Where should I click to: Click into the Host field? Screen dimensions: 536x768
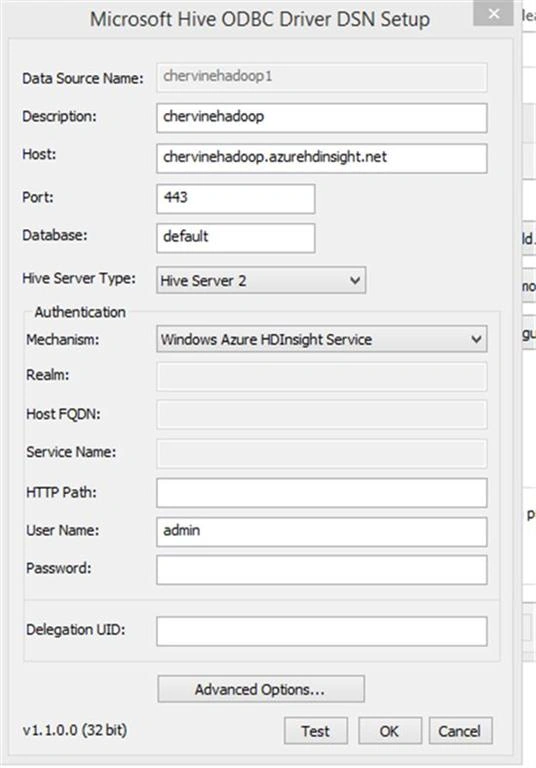pos(321,158)
